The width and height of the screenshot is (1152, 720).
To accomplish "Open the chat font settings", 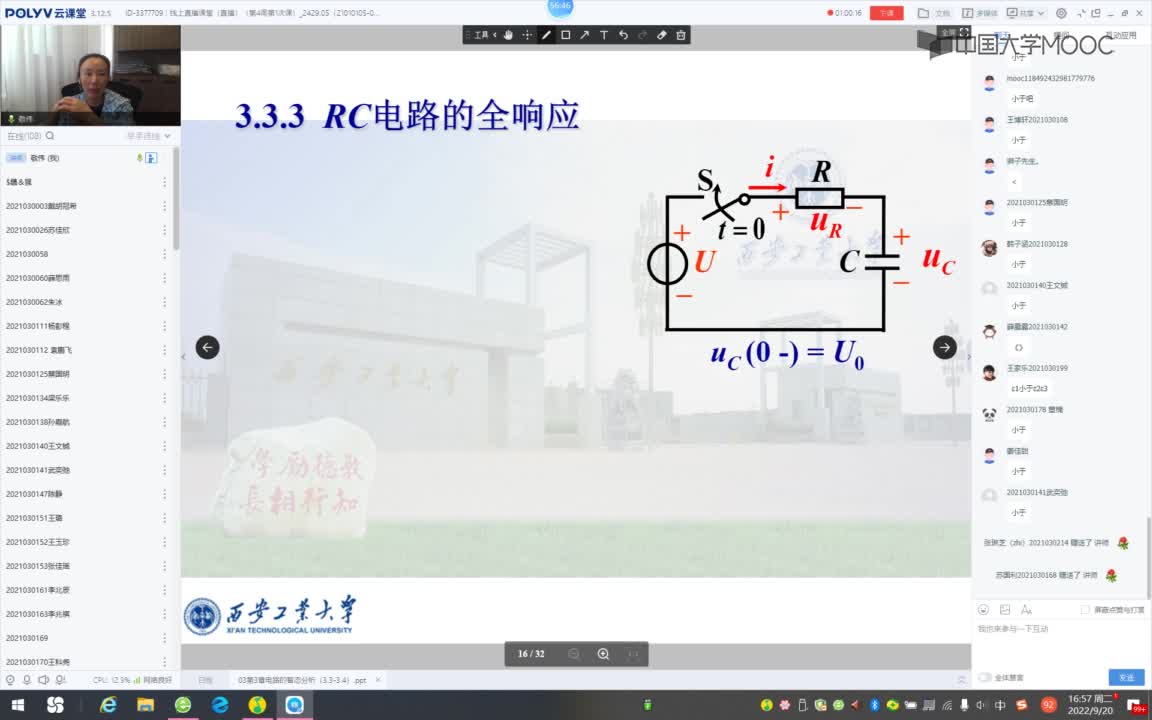I will click(x=1026, y=610).
